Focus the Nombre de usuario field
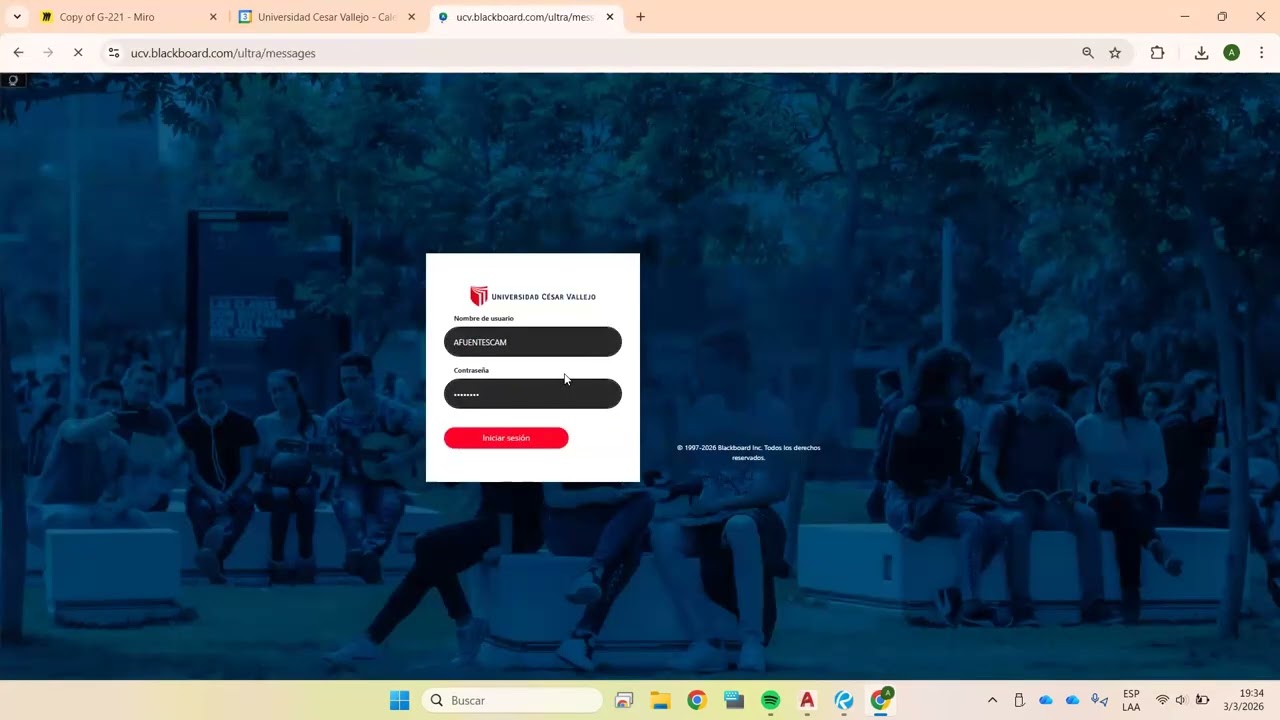This screenshot has width=1280, height=720. tap(533, 342)
